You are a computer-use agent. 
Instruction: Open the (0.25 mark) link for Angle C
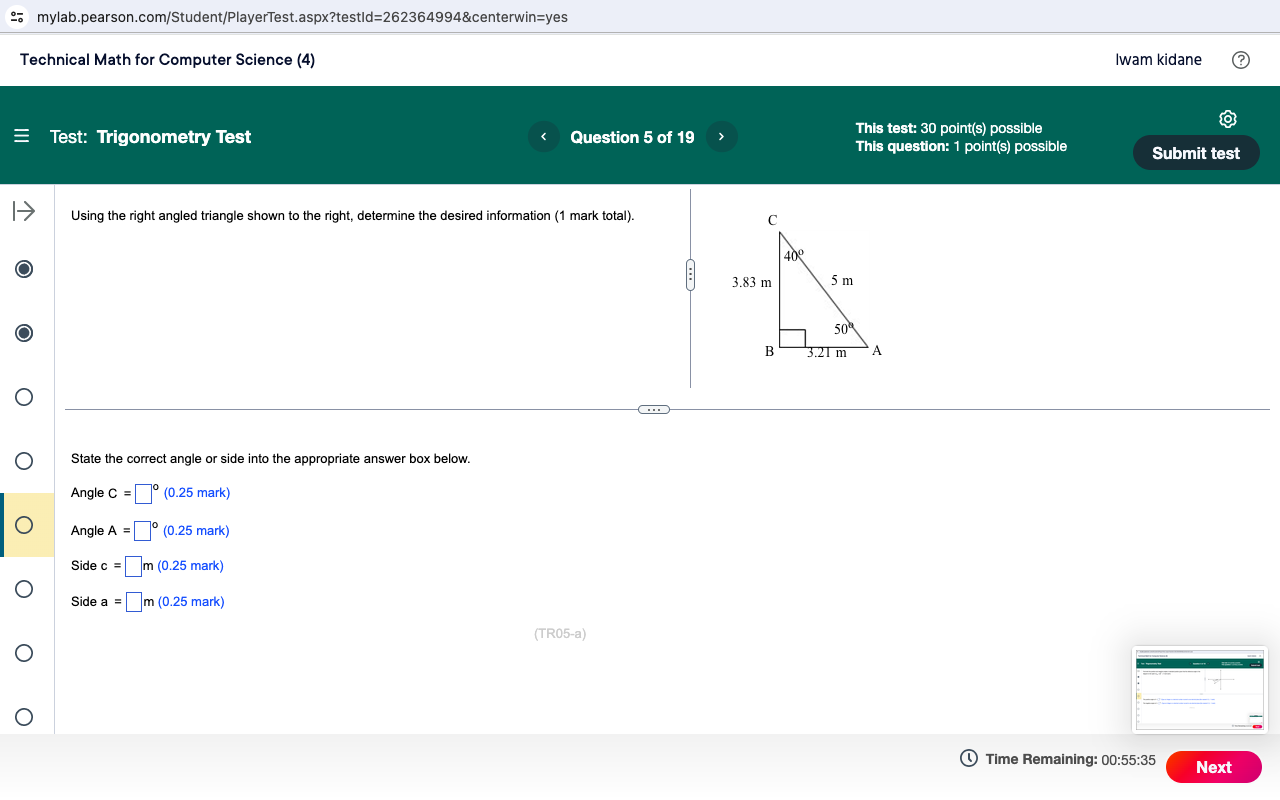pyautogui.click(x=197, y=492)
